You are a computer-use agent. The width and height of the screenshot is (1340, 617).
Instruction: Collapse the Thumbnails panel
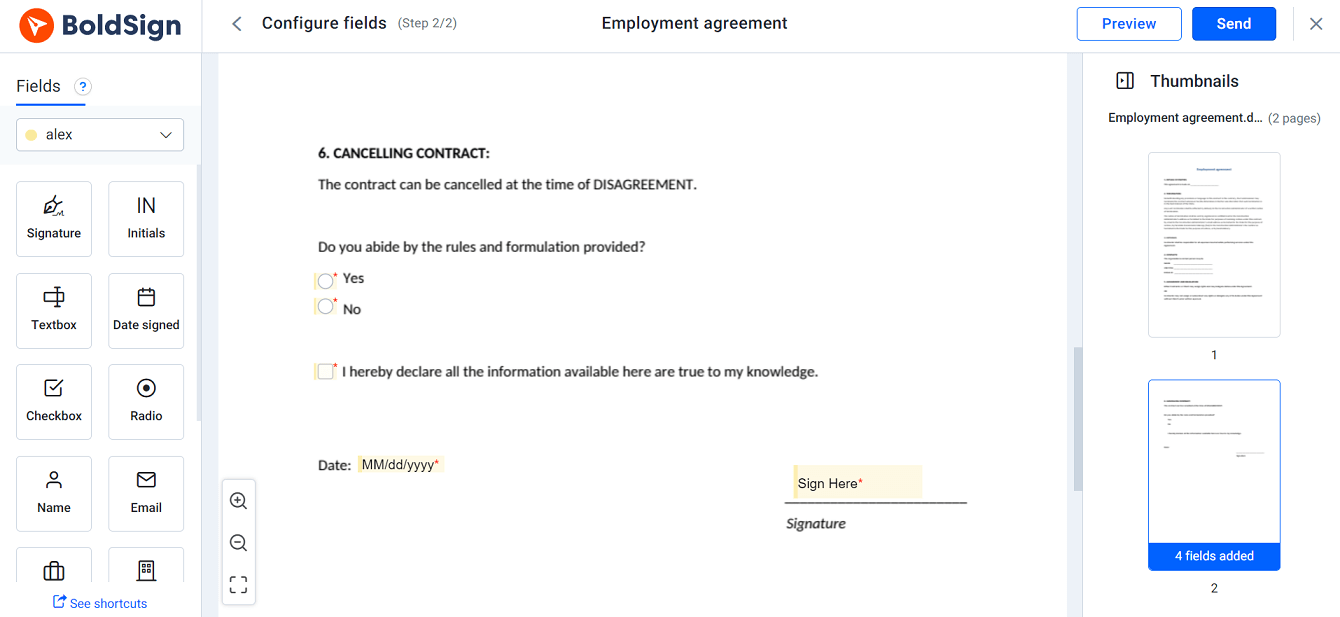tap(1125, 81)
